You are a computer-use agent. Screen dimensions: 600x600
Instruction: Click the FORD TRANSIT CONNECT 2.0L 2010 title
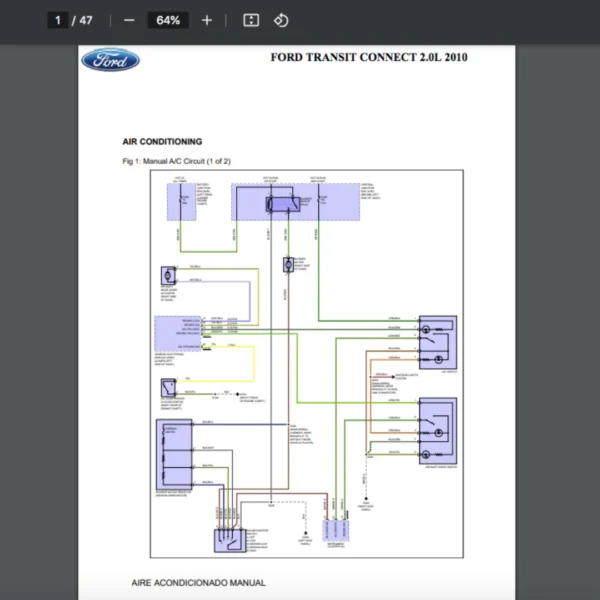tap(369, 57)
